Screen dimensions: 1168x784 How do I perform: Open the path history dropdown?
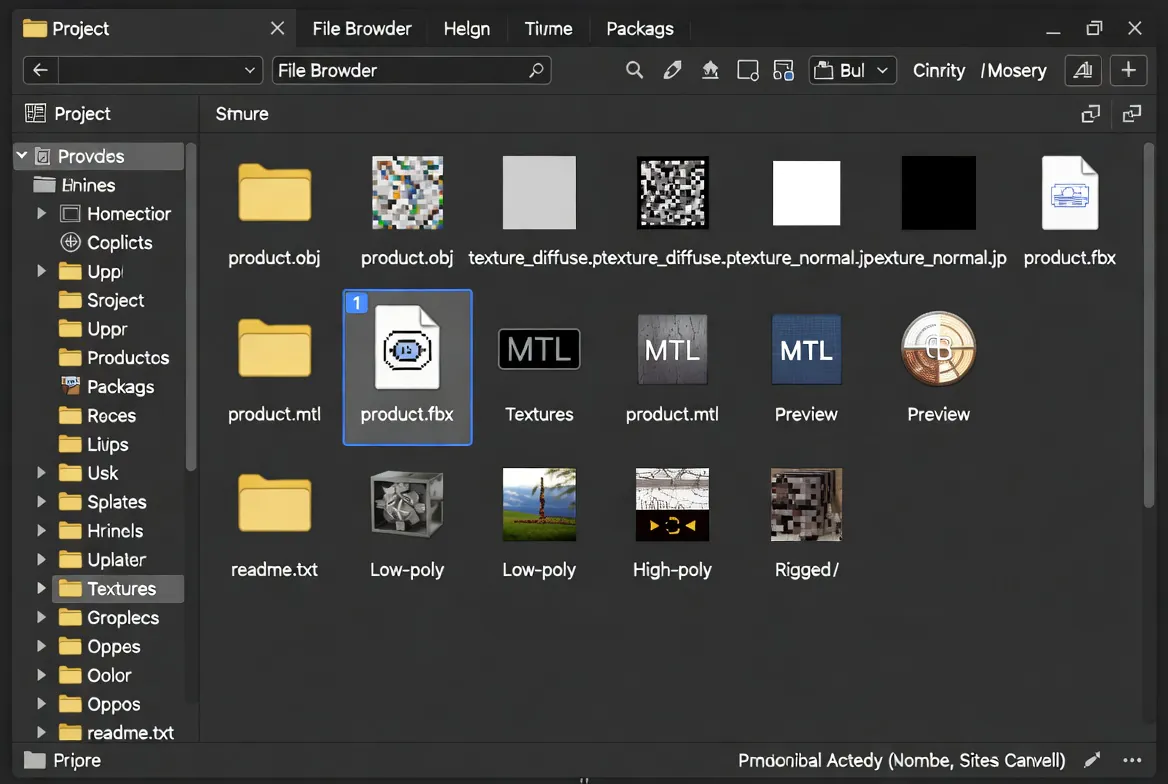250,70
